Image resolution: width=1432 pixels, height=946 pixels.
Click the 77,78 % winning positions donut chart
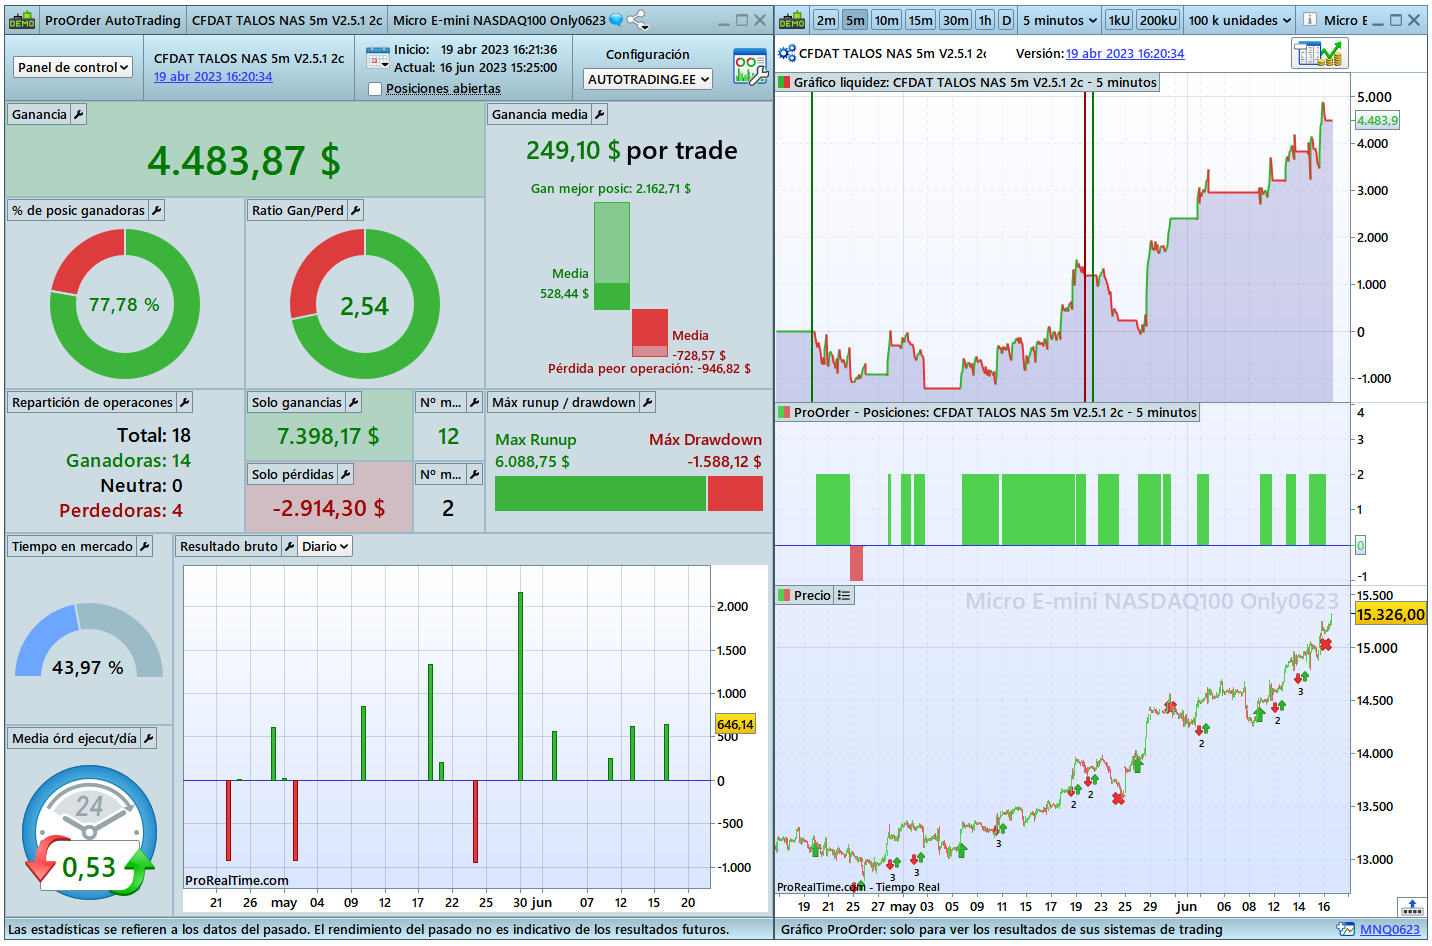125,304
